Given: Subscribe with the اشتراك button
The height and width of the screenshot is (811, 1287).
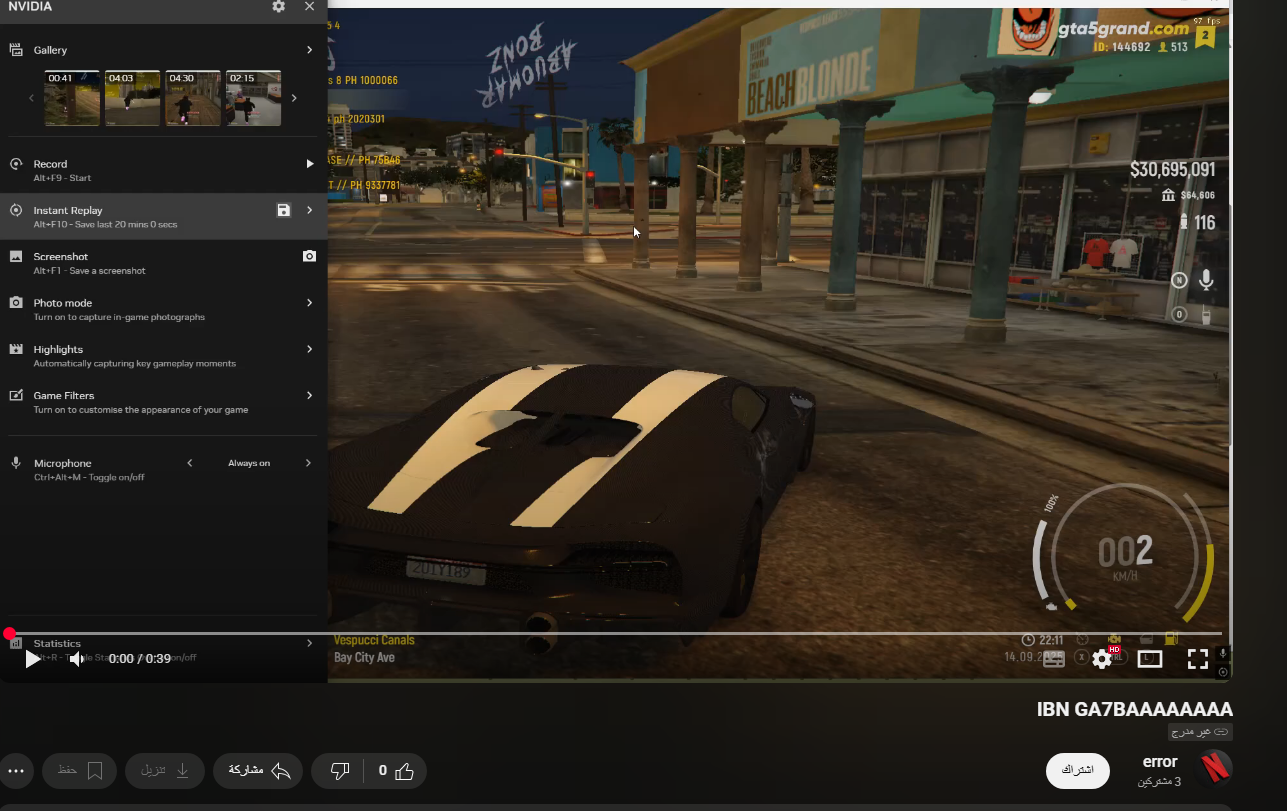Looking at the screenshot, I should click(x=1078, y=771).
